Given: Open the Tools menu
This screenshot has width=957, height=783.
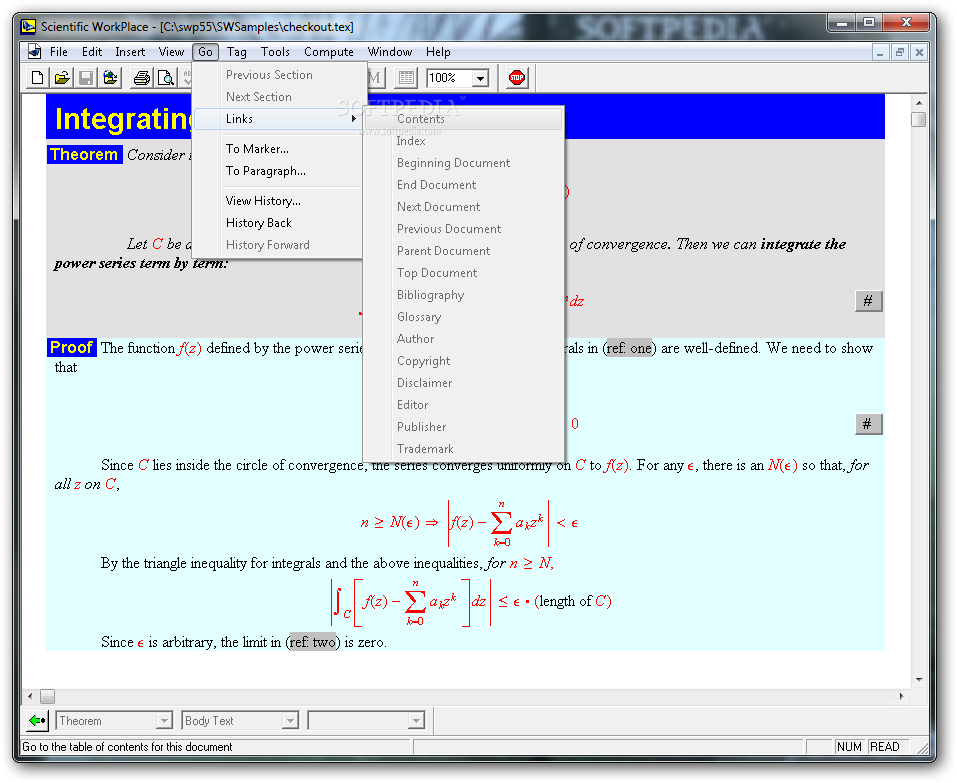Looking at the screenshot, I should click(x=275, y=52).
